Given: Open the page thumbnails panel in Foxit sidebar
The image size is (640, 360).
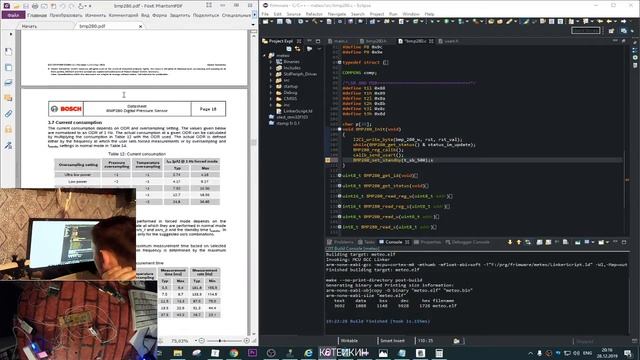Looking at the screenshot, I should pyautogui.click(x=8, y=67).
